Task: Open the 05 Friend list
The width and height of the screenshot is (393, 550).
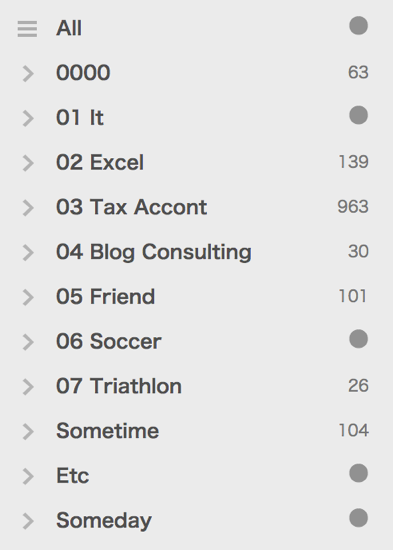Action: pyautogui.click(x=105, y=296)
